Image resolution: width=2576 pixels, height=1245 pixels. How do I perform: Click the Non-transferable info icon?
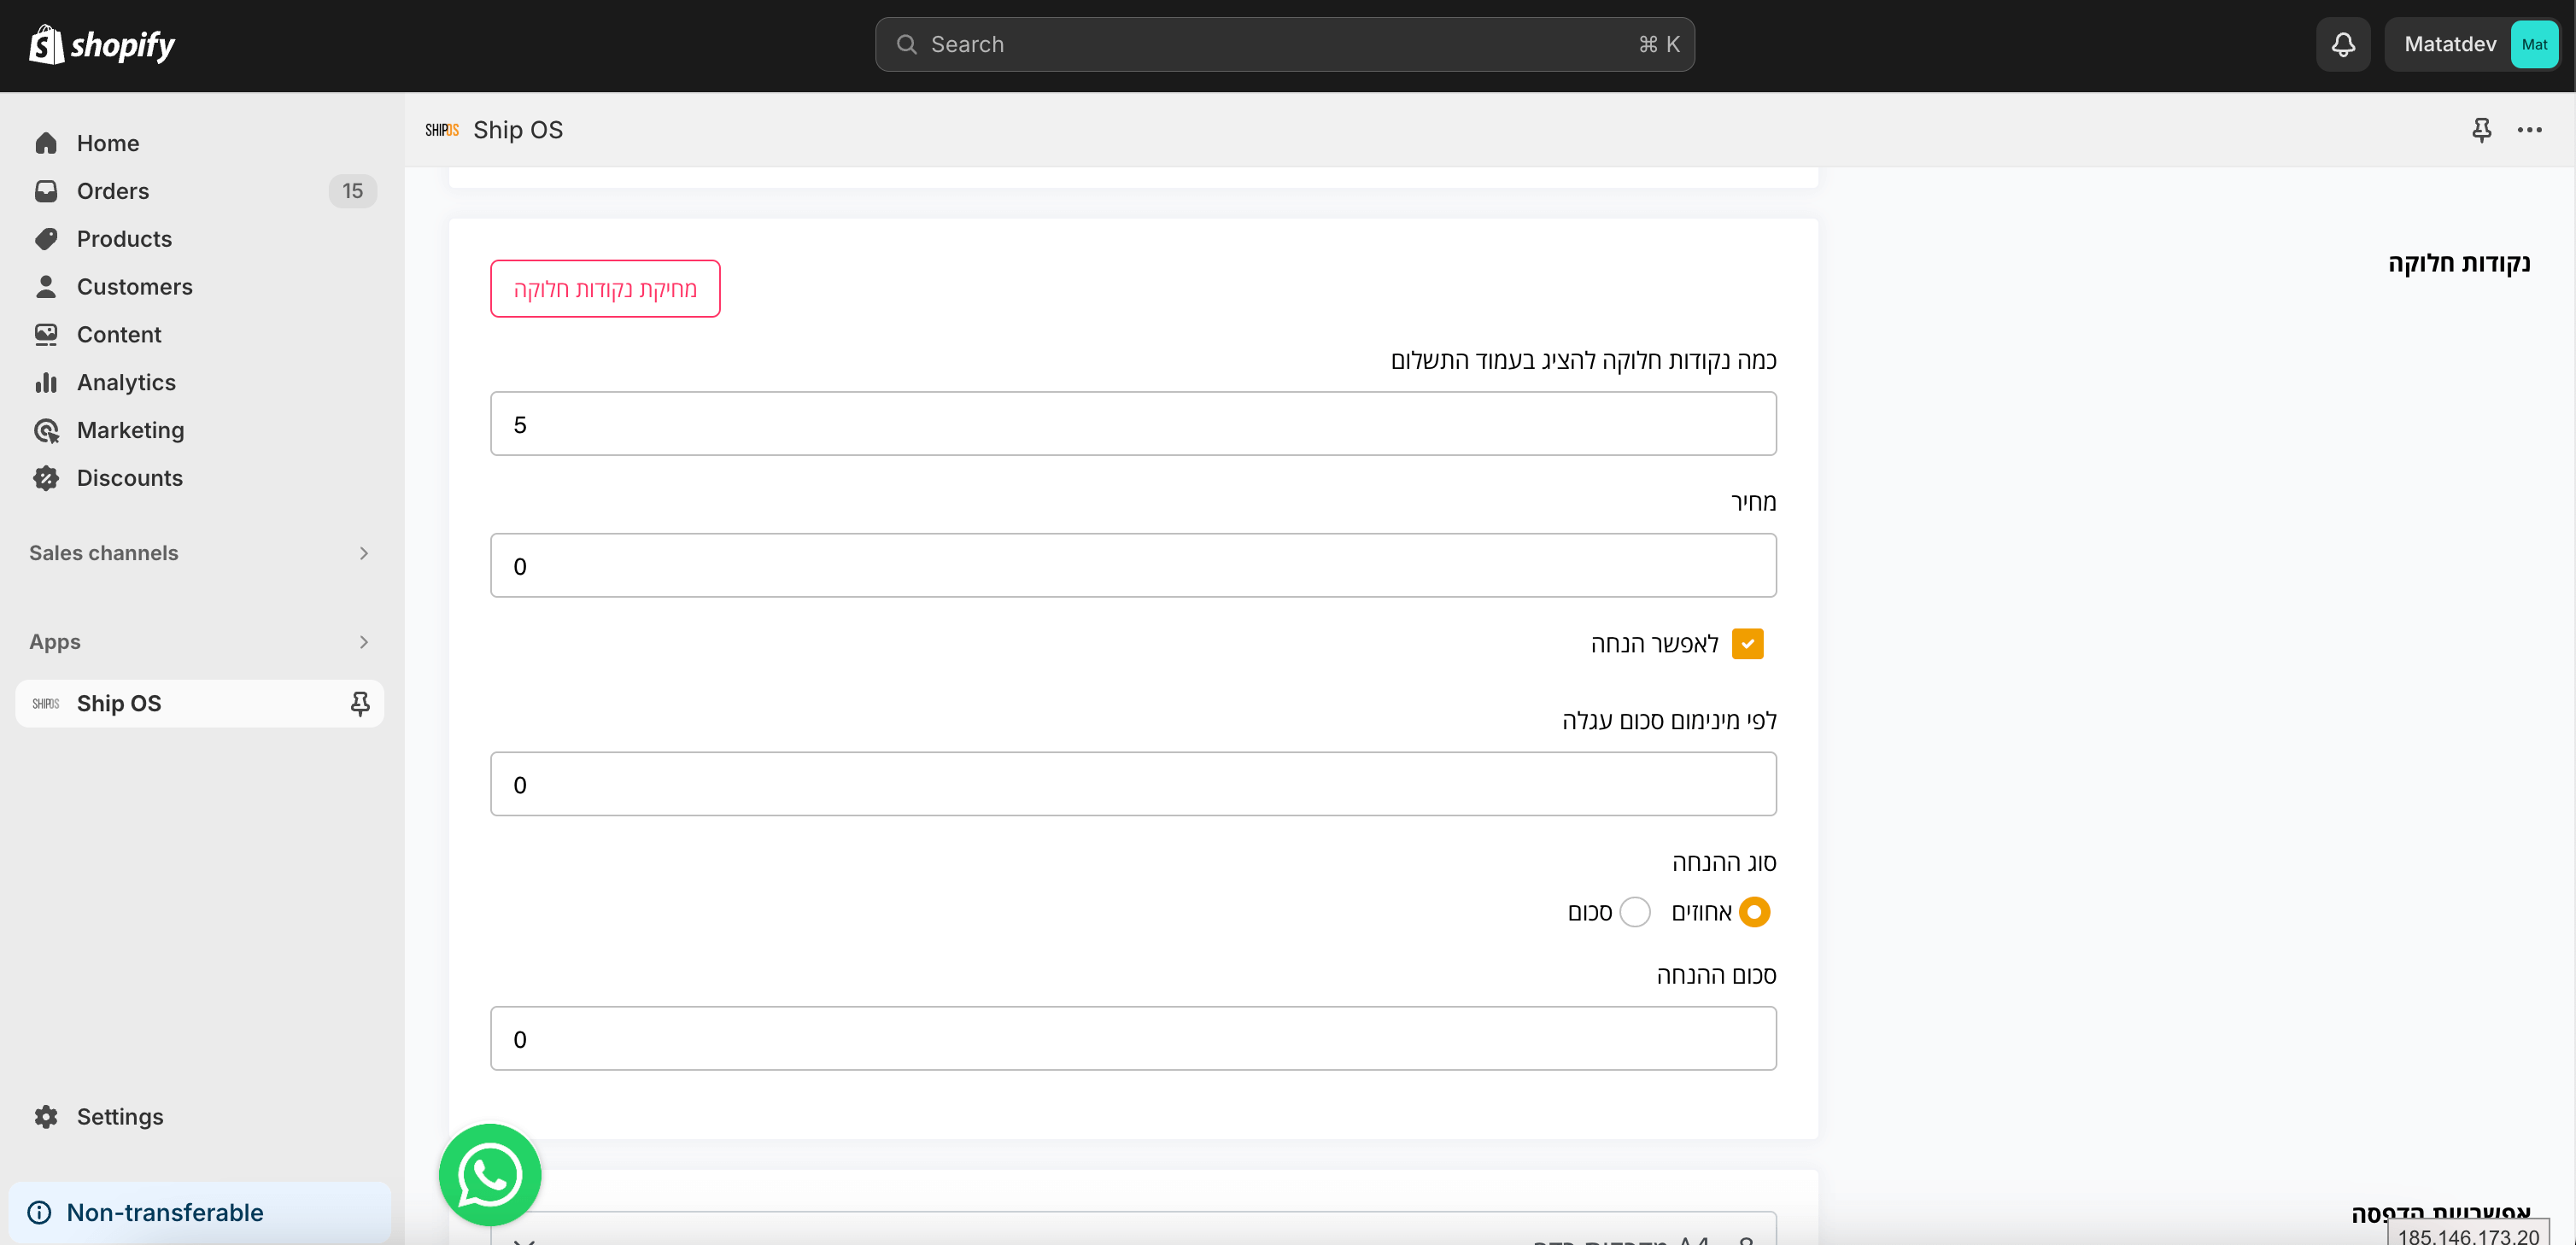(40, 1212)
